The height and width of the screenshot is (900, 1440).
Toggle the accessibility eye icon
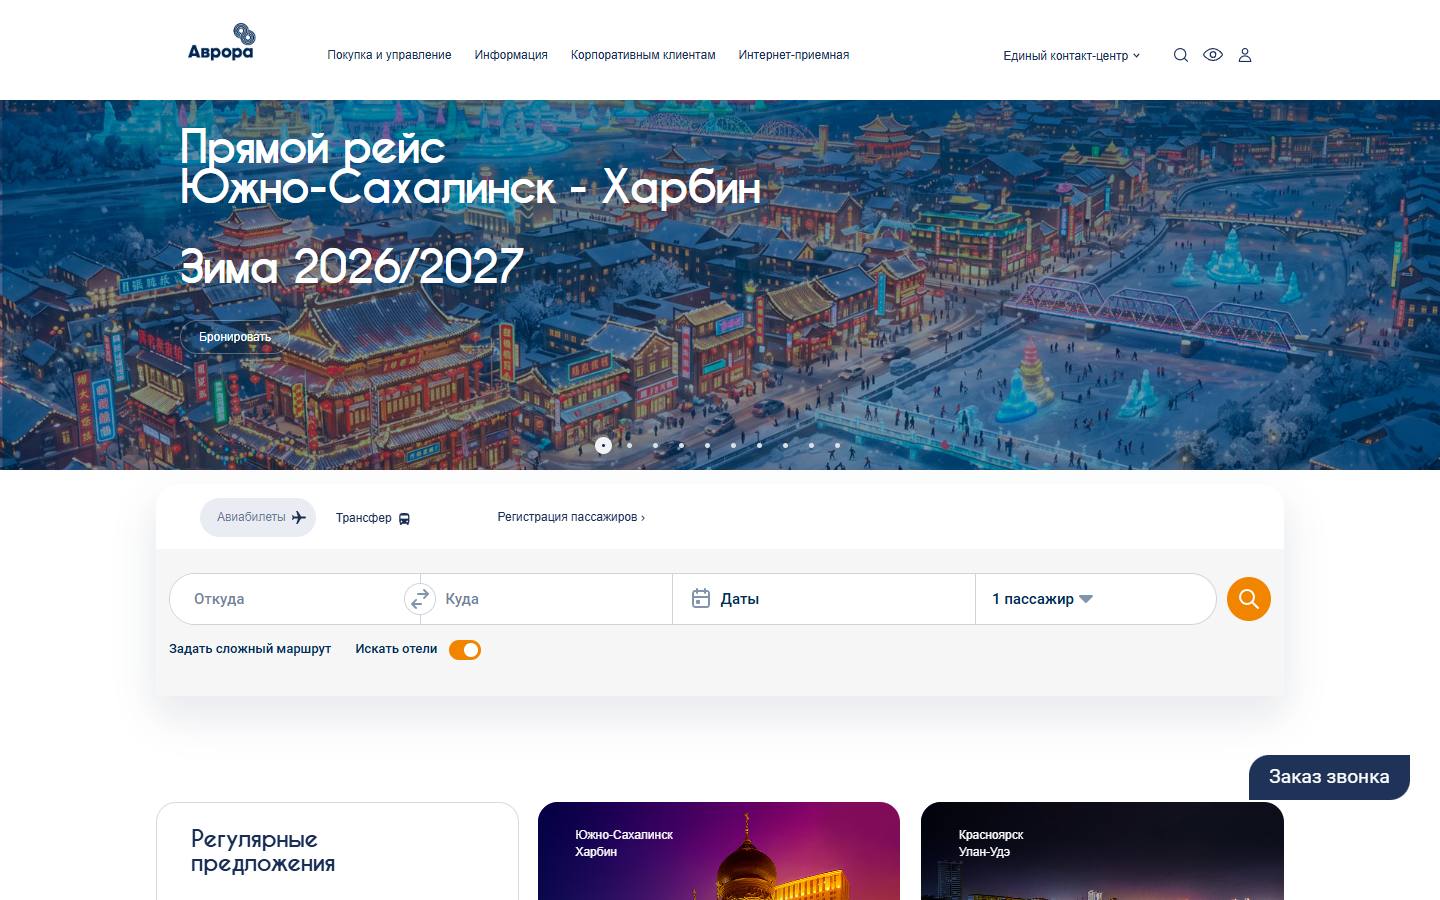click(x=1213, y=55)
